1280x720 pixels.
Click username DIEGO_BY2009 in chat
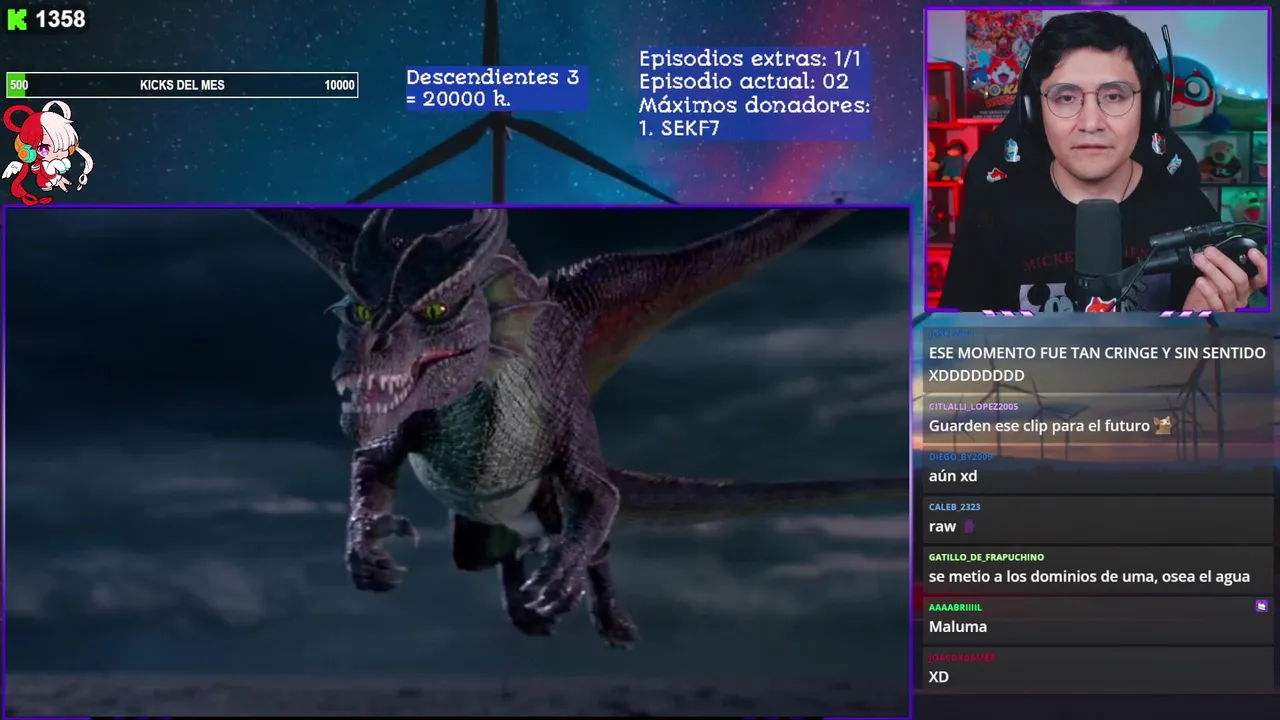pos(960,457)
